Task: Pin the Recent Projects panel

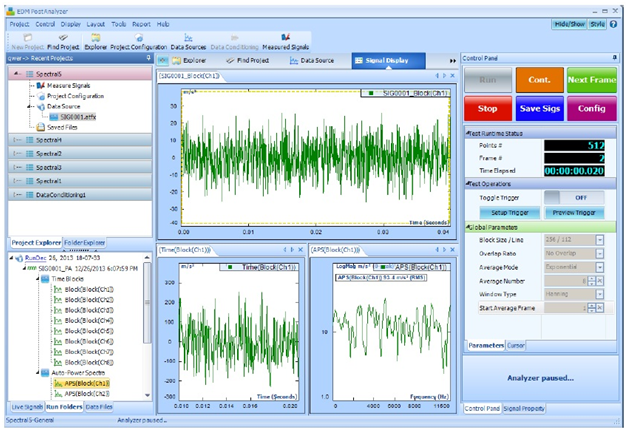Action: coord(149,58)
